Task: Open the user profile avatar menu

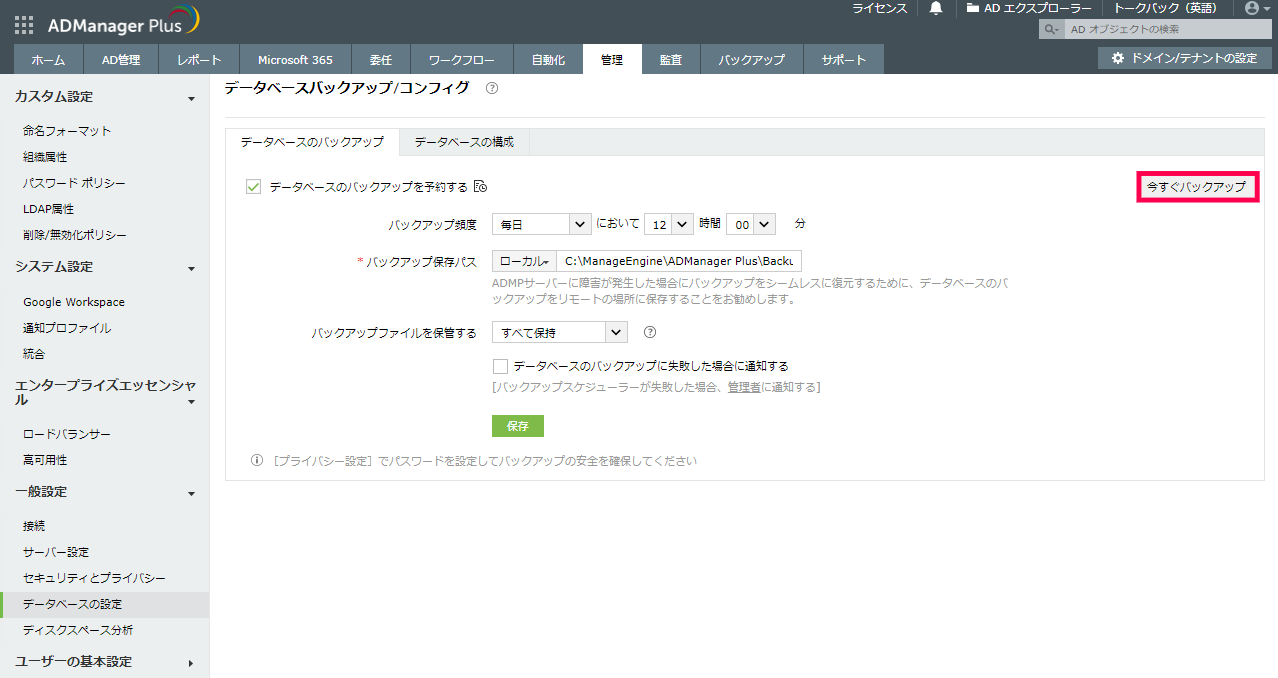Action: point(1251,8)
